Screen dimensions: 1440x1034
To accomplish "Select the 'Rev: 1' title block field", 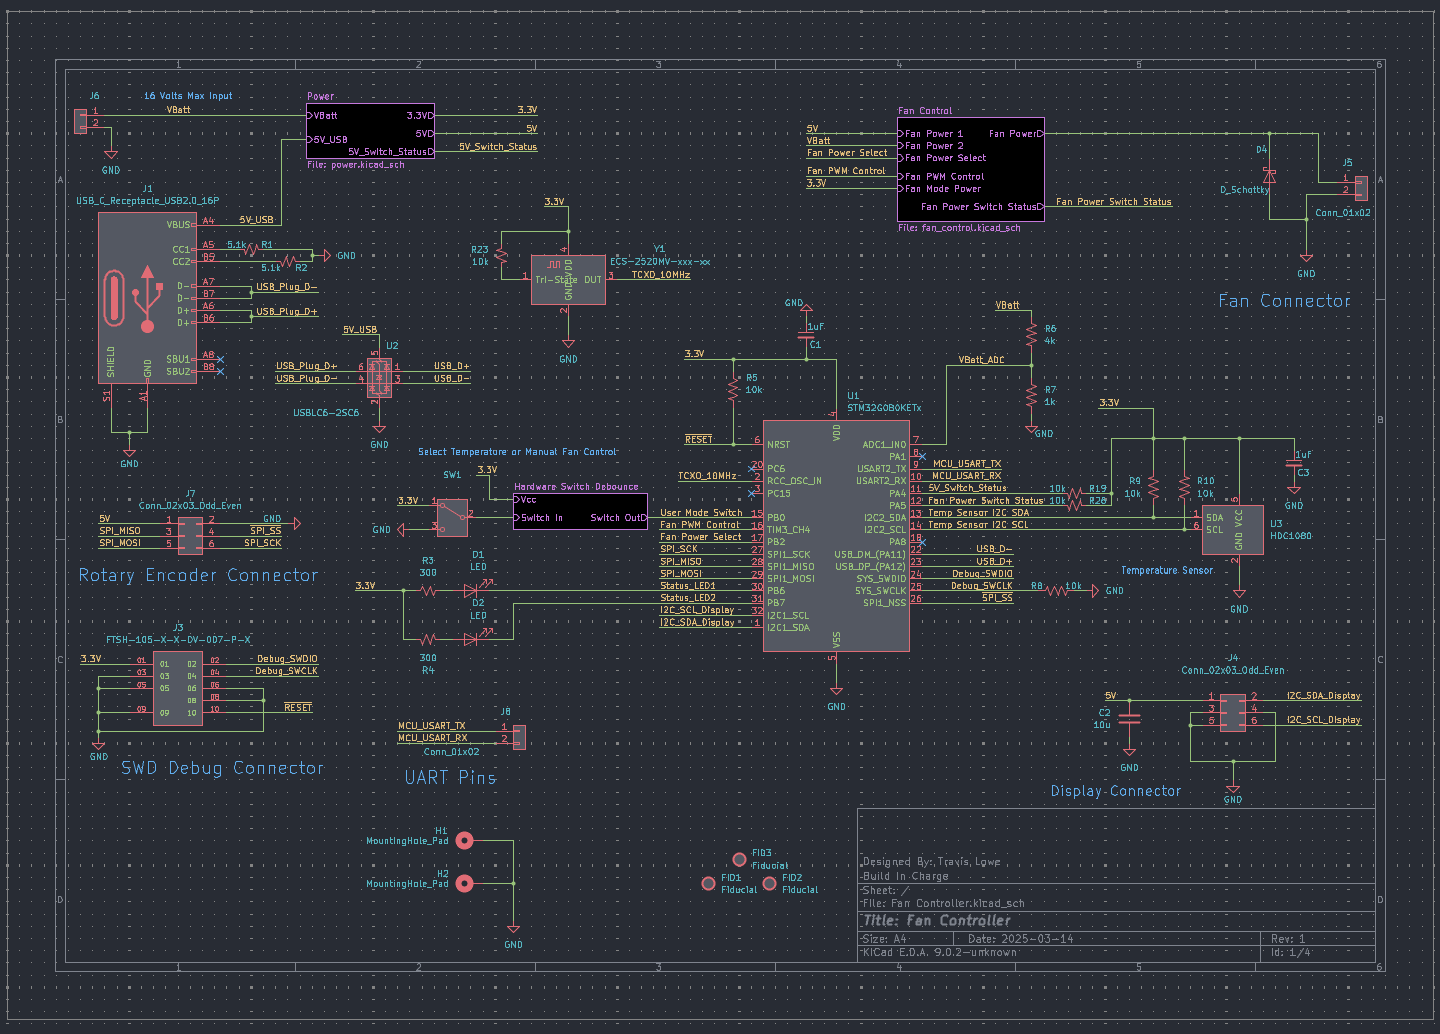I will click(x=1288, y=939).
